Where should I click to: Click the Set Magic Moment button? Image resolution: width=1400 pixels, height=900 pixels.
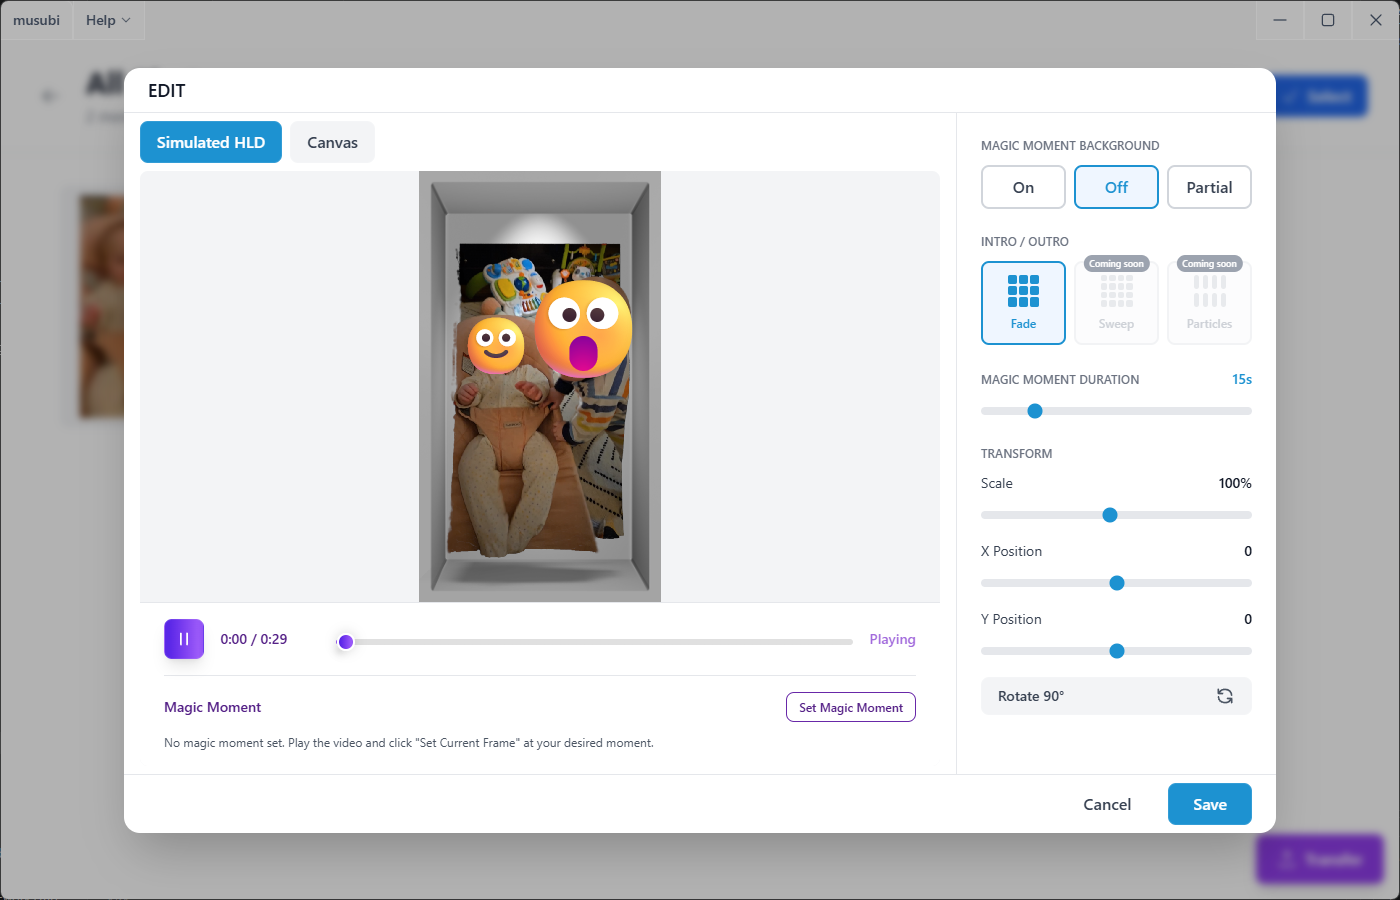click(x=851, y=707)
